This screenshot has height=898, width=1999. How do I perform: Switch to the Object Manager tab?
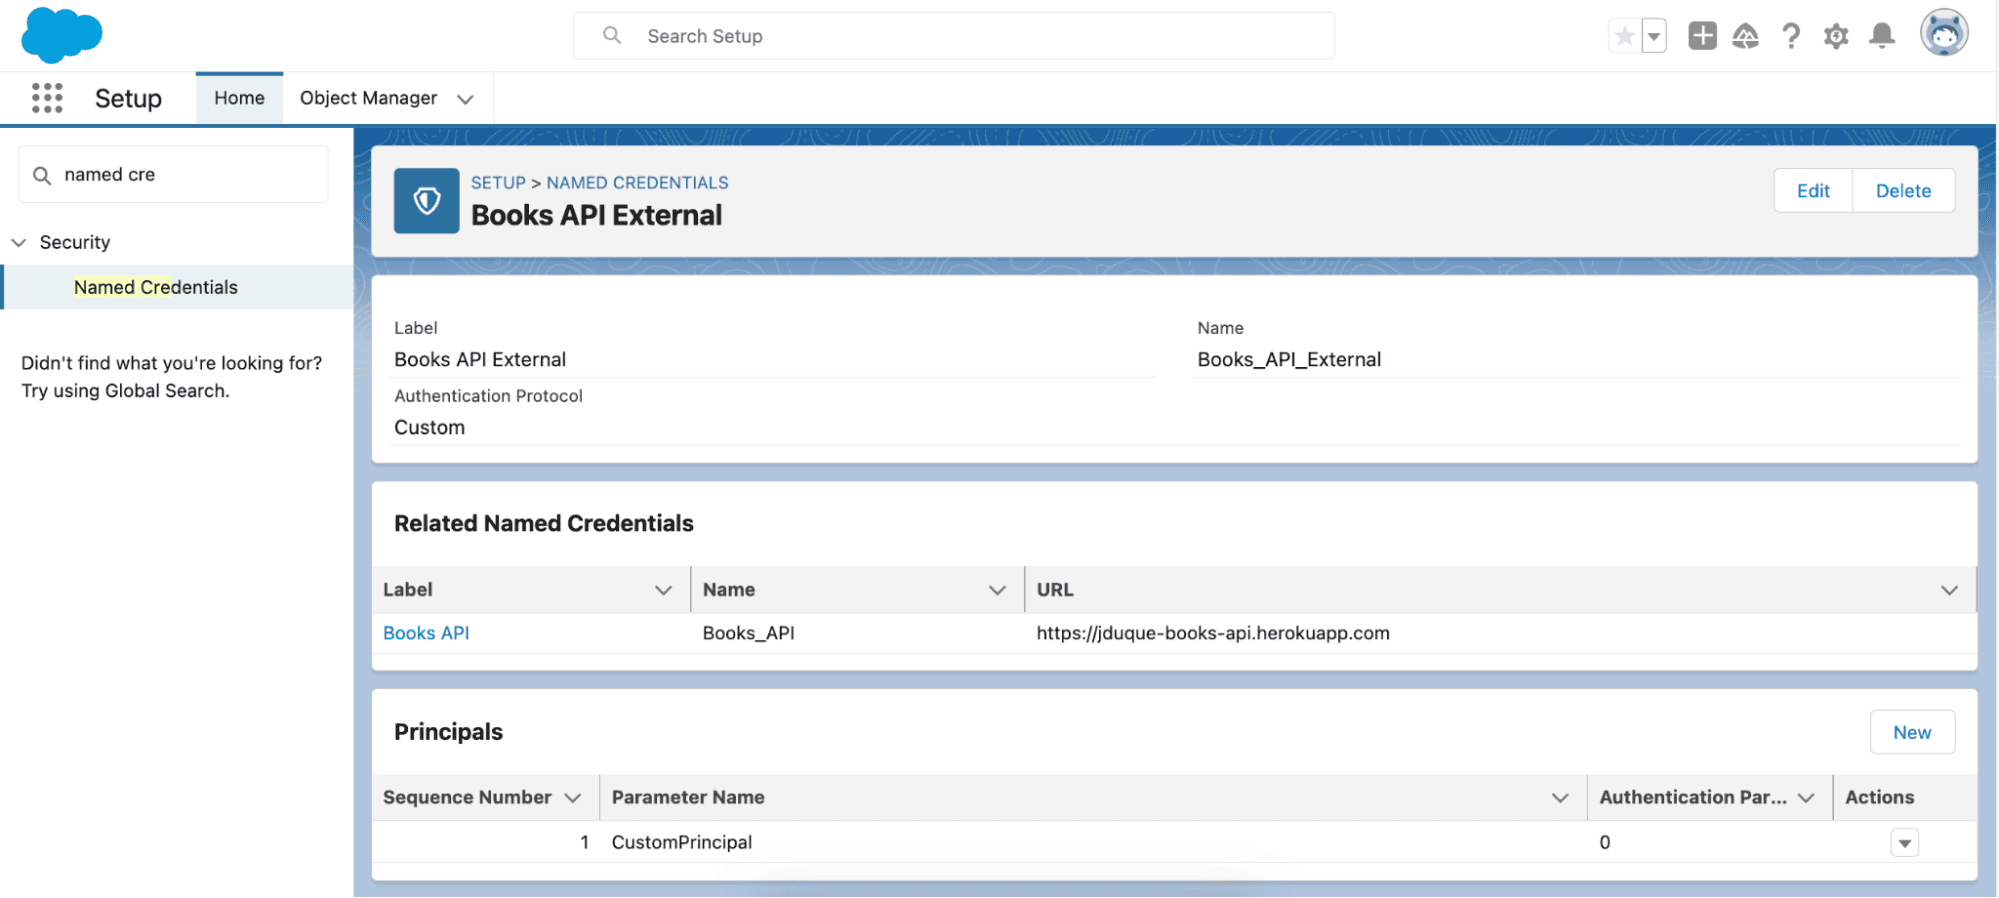point(368,98)
